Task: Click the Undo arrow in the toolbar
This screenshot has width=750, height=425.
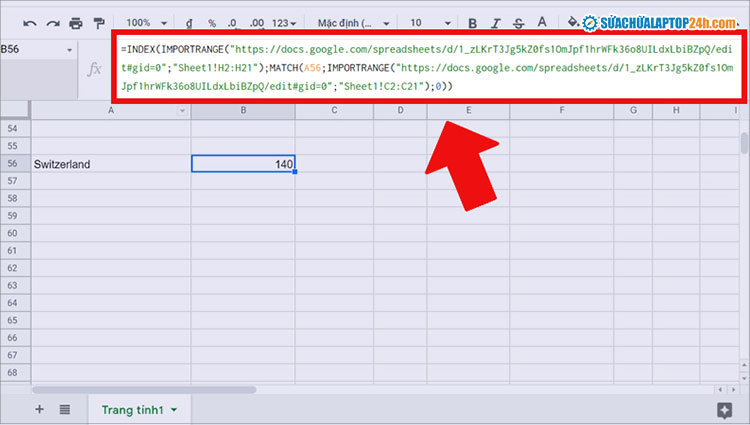Action: tap(30, 22)
